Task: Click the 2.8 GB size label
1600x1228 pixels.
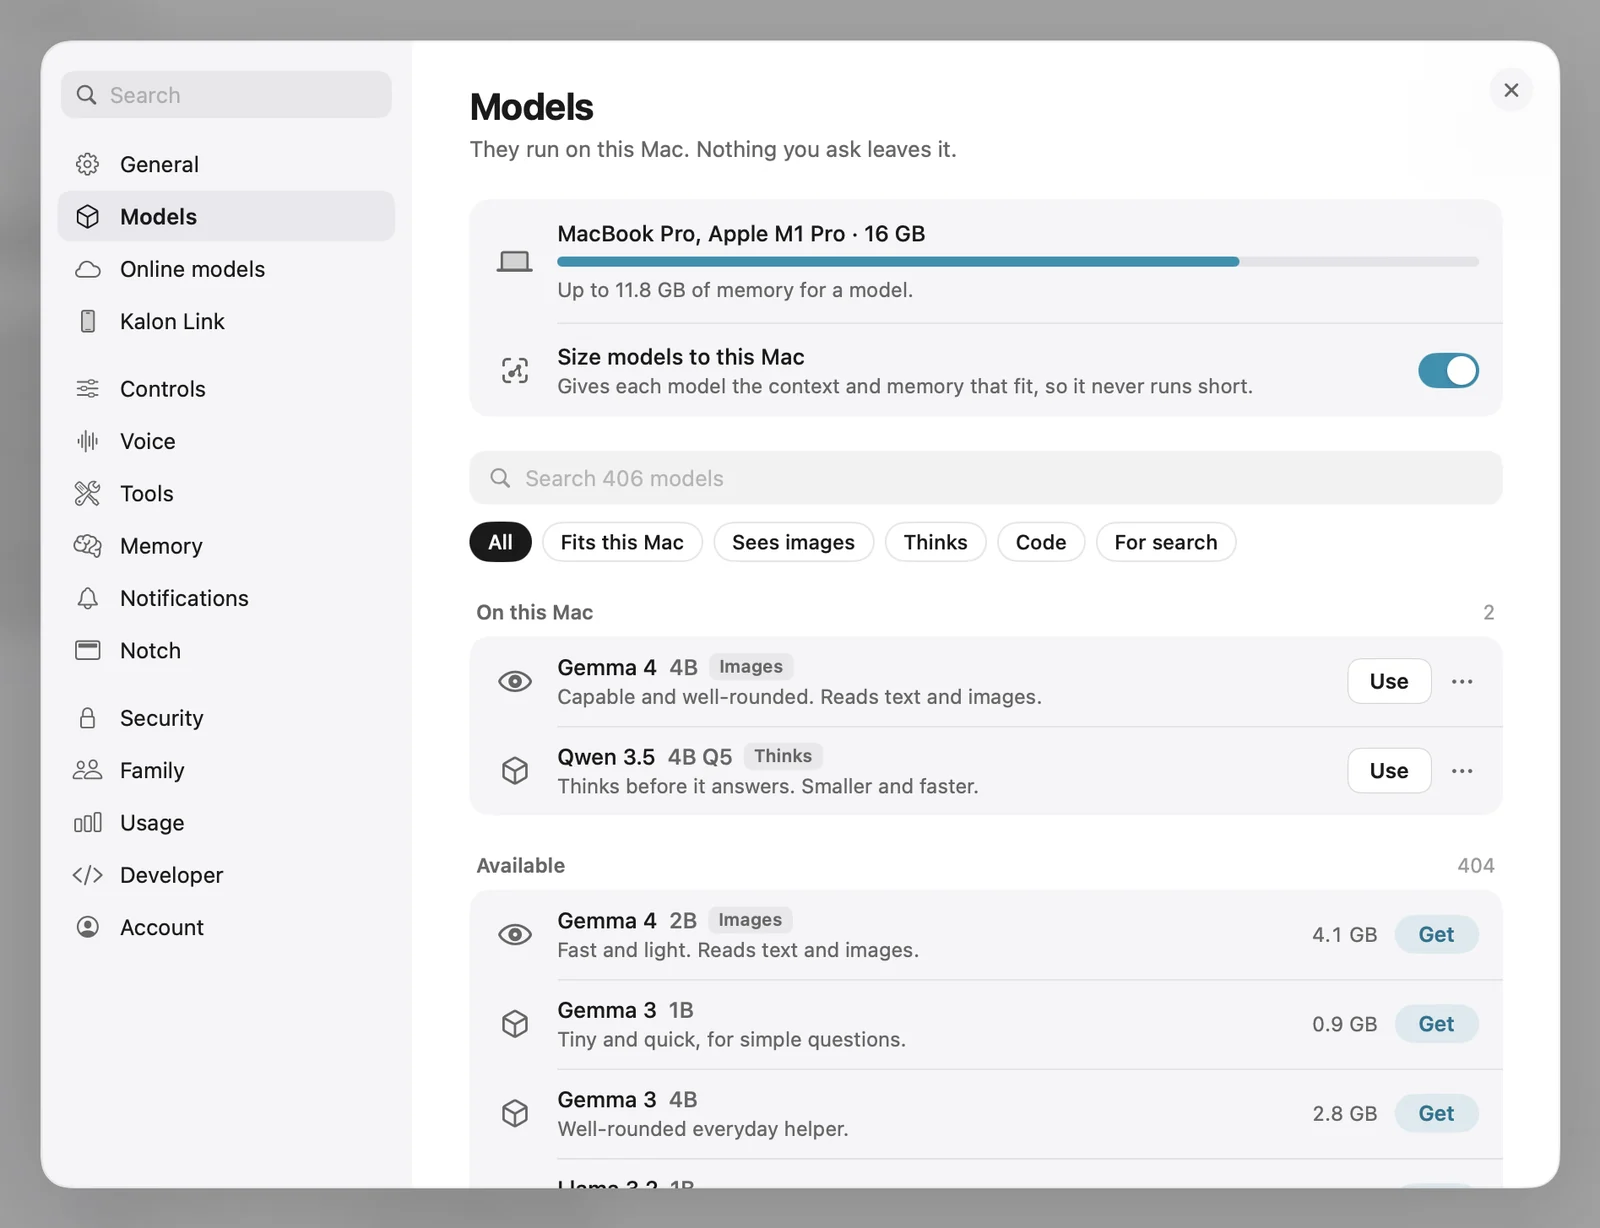Action: (1344, 1113)
